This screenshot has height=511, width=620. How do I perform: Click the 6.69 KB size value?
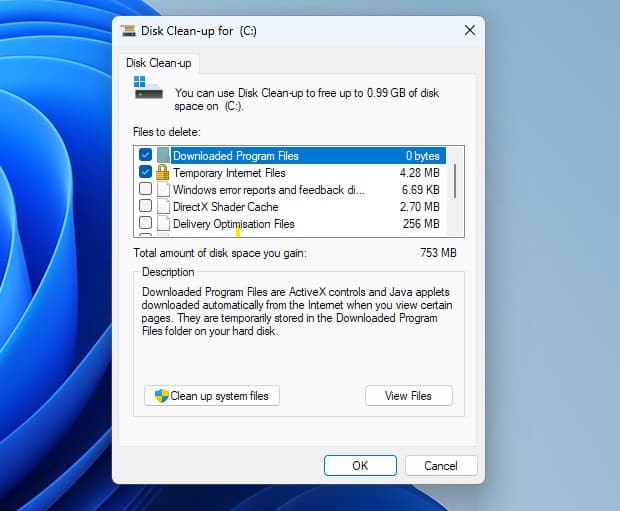click(x=421, y=190)
